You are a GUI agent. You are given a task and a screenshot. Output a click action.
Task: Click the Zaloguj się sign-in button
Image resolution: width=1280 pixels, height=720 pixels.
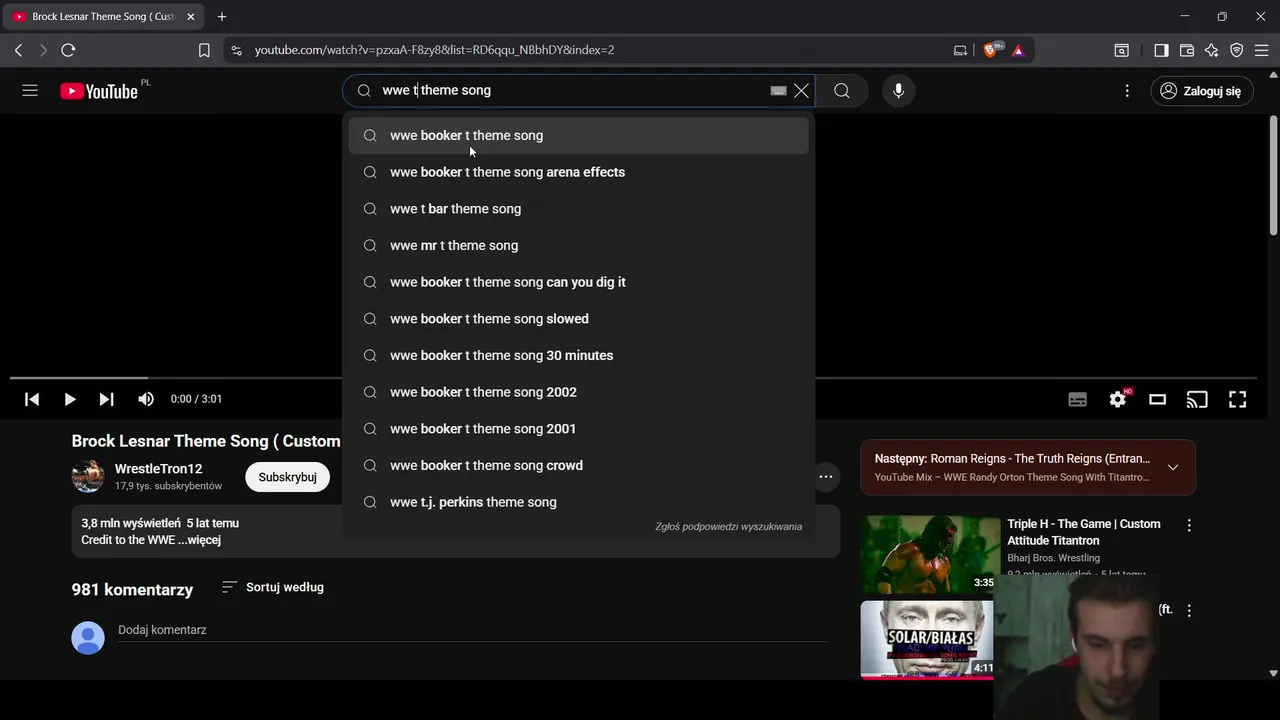(x=1200, y=90)
